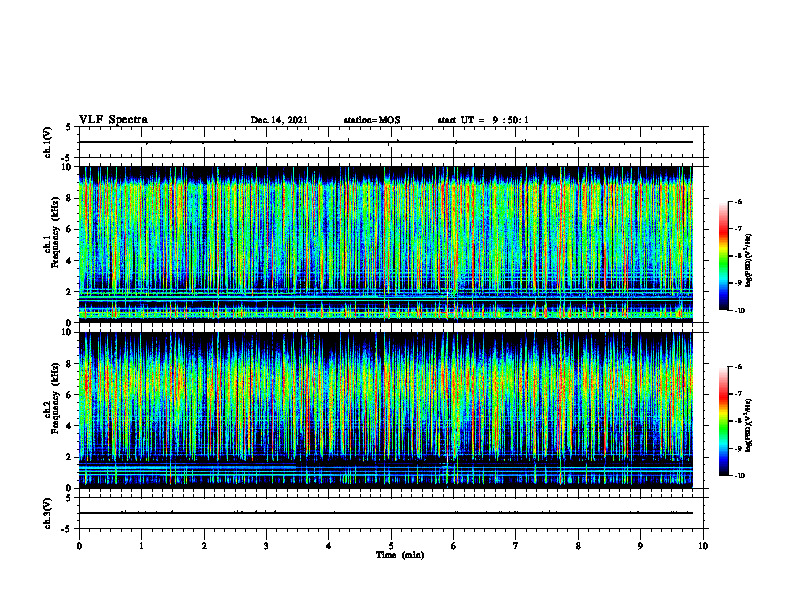This screenshot has width=792, height=612.
Task: Click the ch.1 spectrogram color scale bar
Action: point(723,256)
